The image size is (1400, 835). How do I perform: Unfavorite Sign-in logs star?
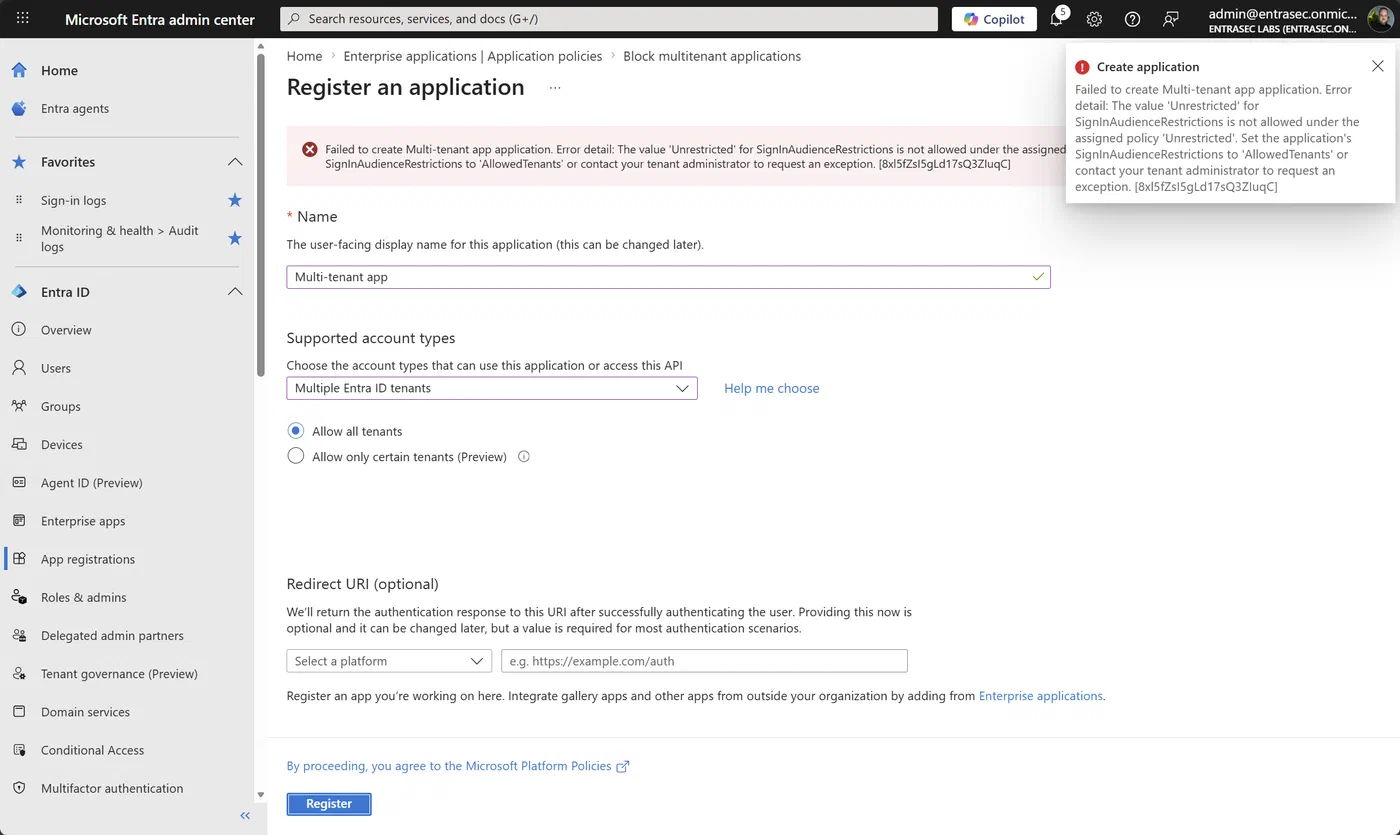point(235,200)
